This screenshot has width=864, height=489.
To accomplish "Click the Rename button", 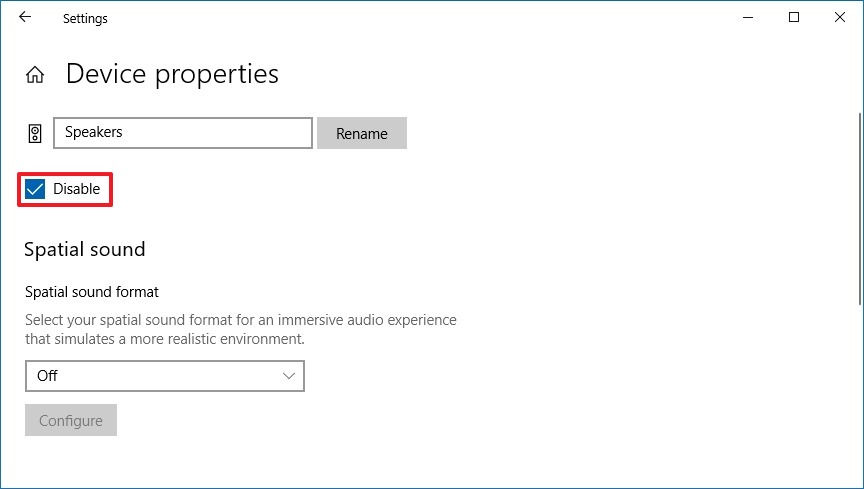I will pos(362,133).
